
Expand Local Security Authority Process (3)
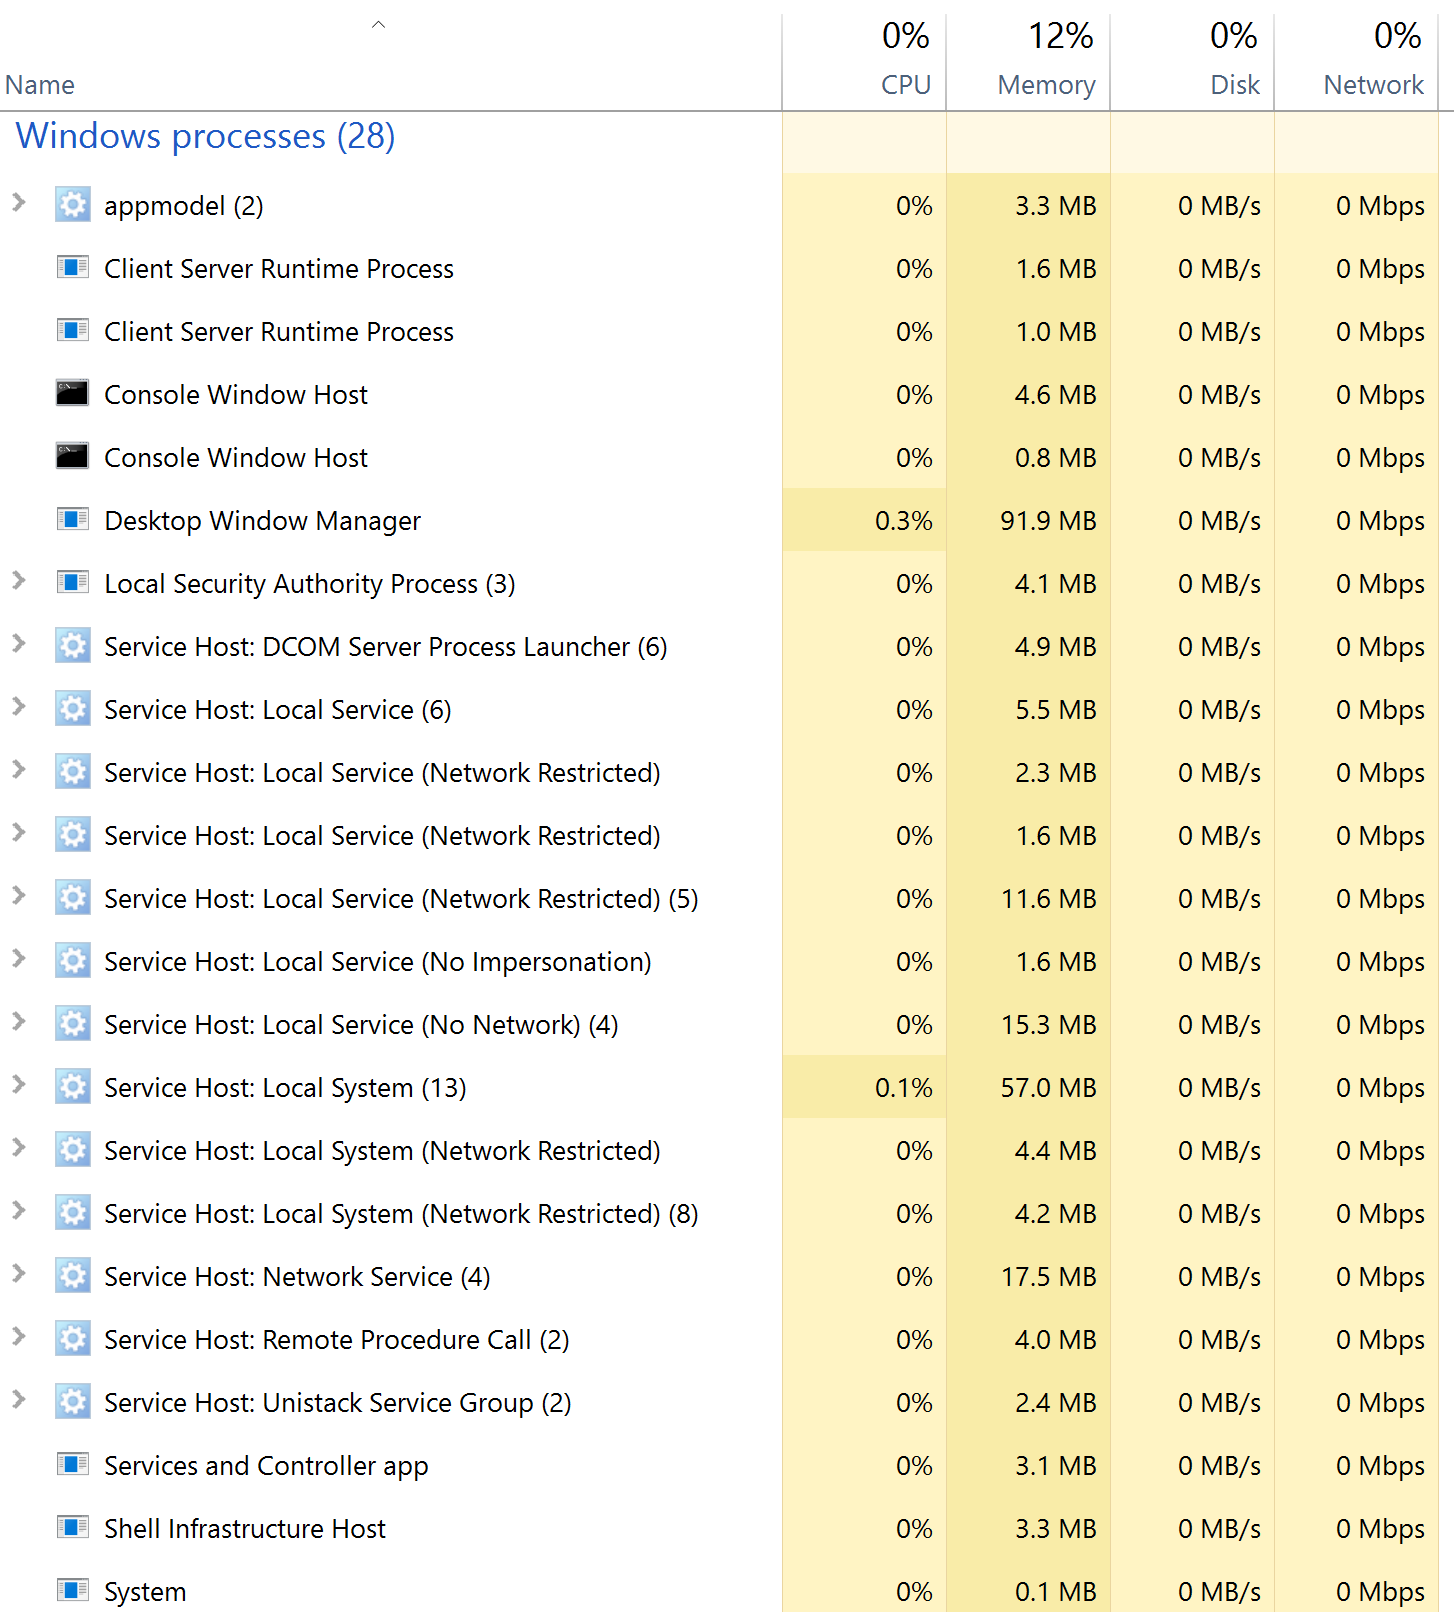(x=19, y=581)
